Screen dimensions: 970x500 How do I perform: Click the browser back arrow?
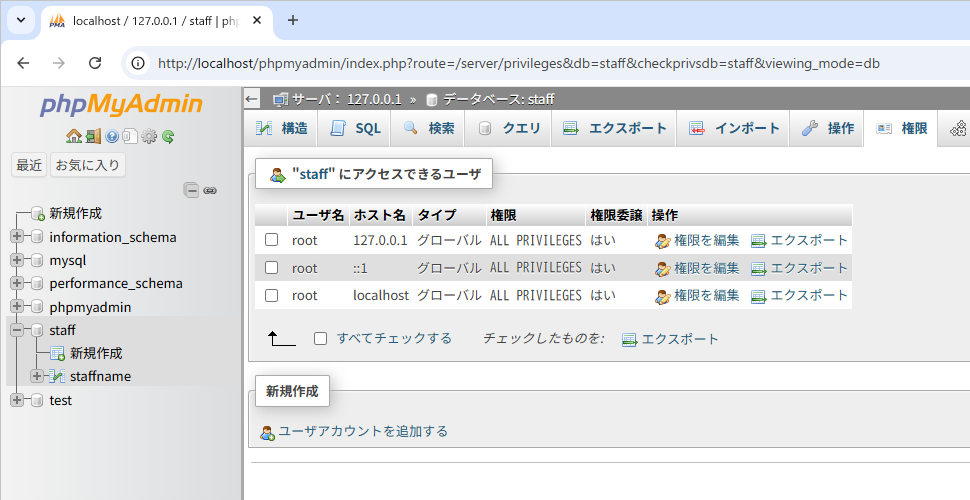(x=24, y=62)
